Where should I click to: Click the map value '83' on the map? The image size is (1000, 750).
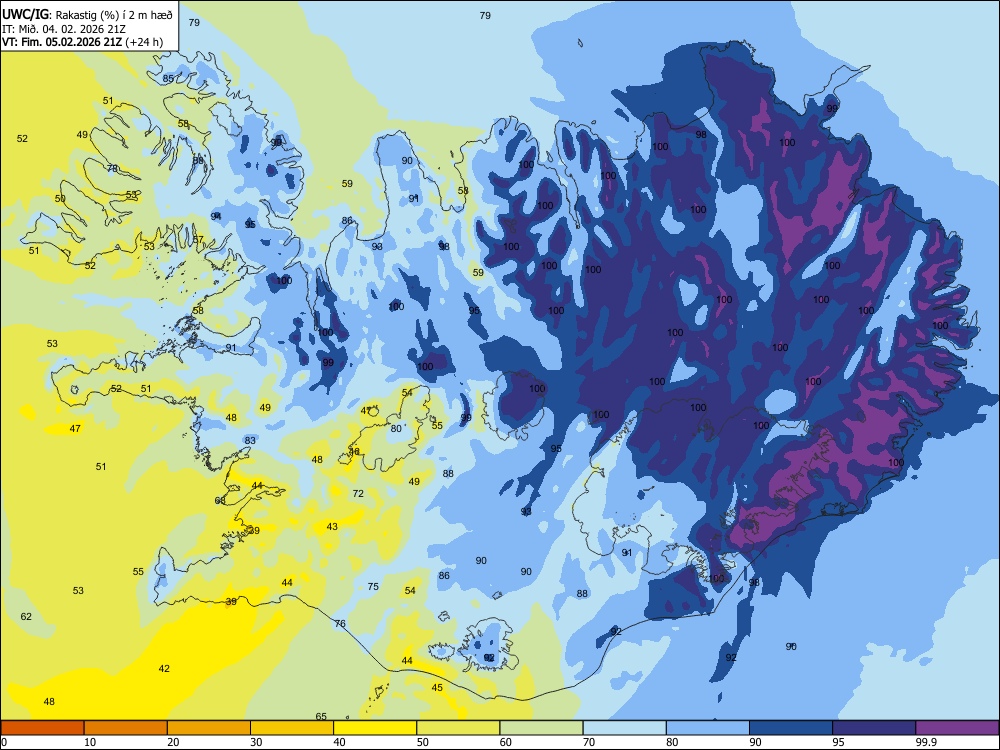250,440
